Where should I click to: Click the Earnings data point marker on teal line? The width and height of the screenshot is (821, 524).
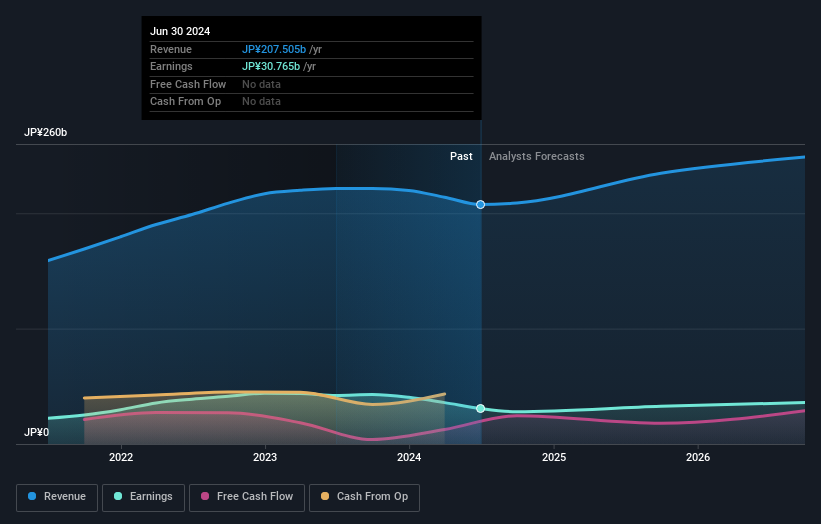pyautogui.click(x=480, y=408)
